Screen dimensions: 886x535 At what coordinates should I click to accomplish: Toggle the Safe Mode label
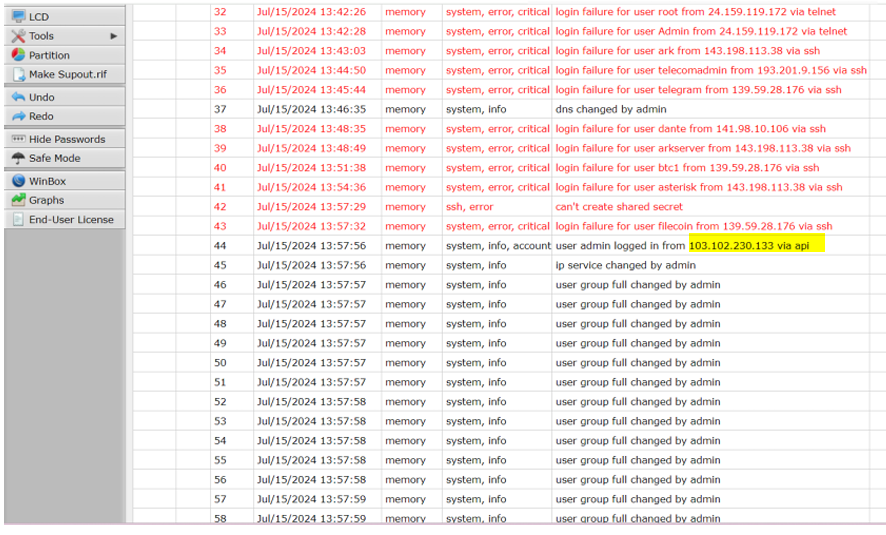(x=55, y=158)
